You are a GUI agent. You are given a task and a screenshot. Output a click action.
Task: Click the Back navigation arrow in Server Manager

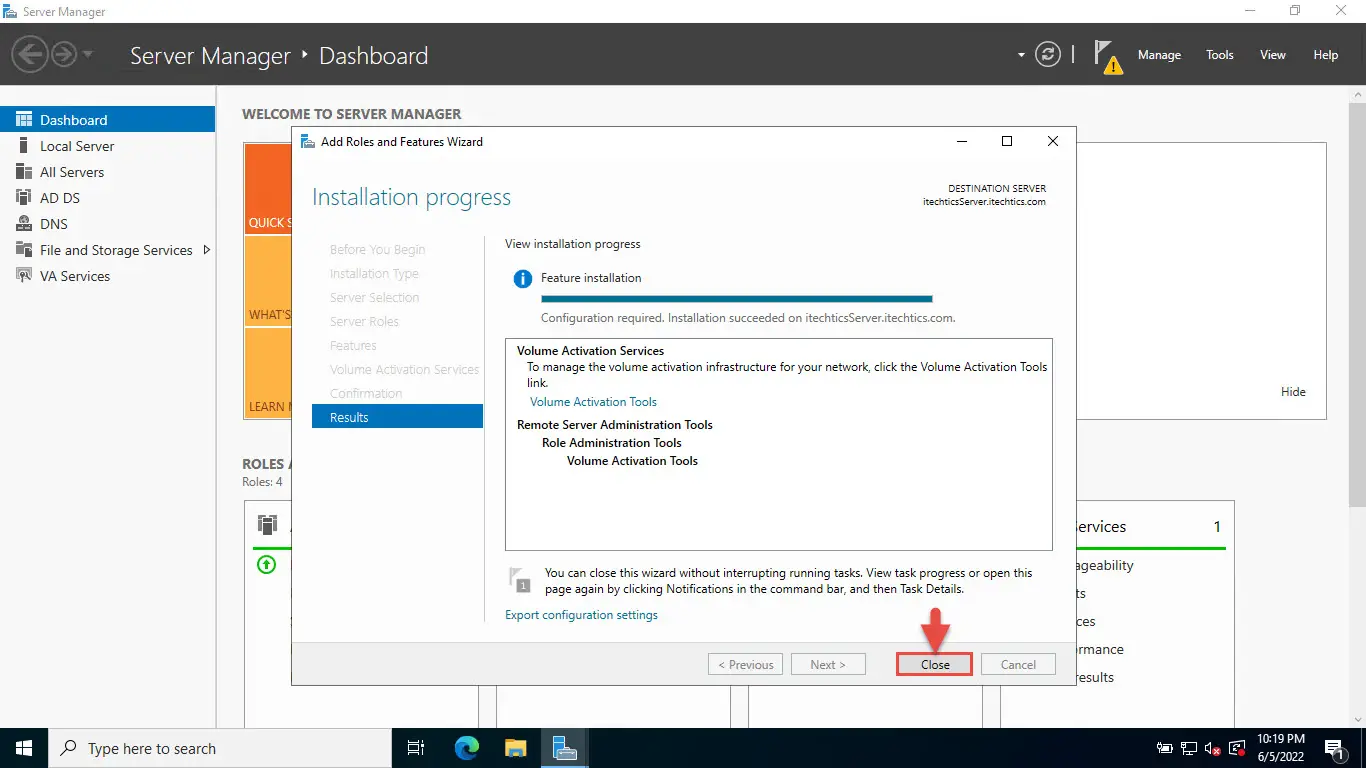[x=30, y=54]
